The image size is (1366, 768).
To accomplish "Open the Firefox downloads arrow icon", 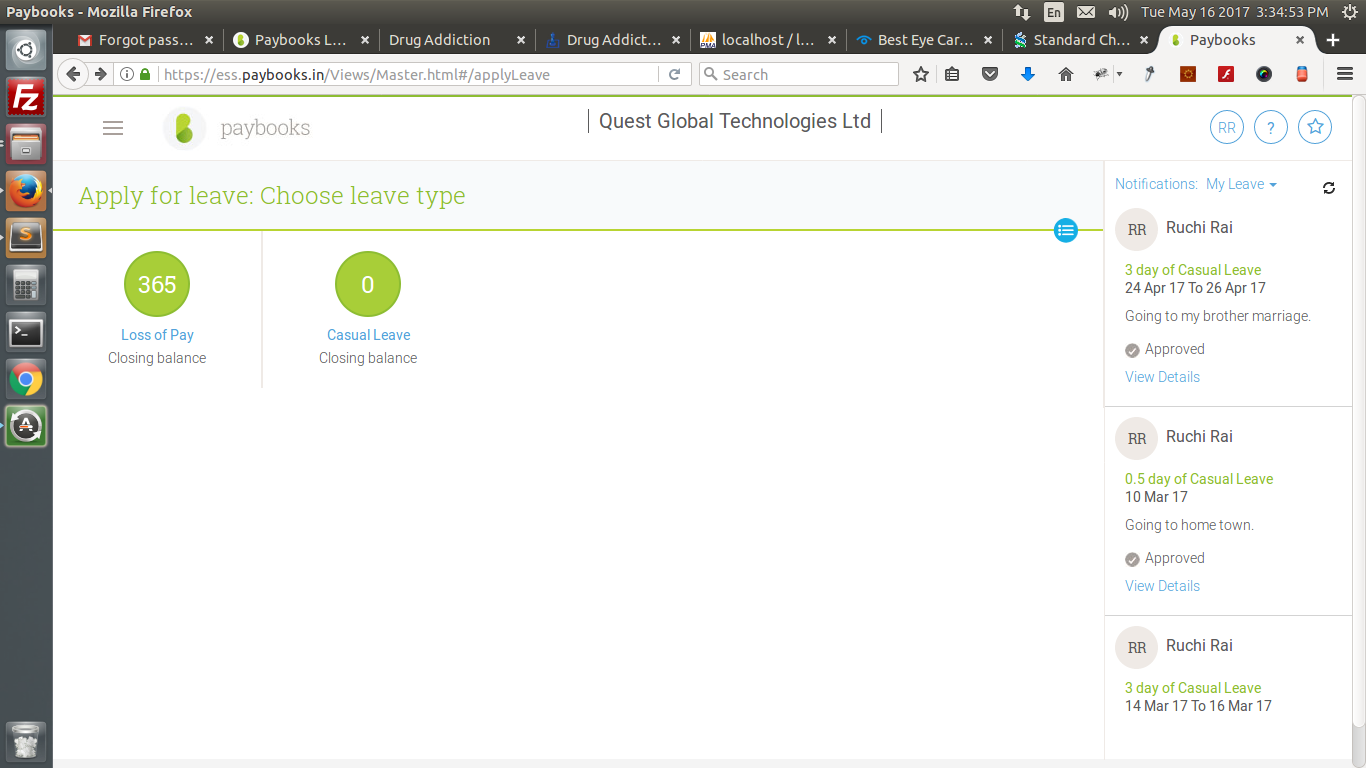I will [x=1027, y=75].
